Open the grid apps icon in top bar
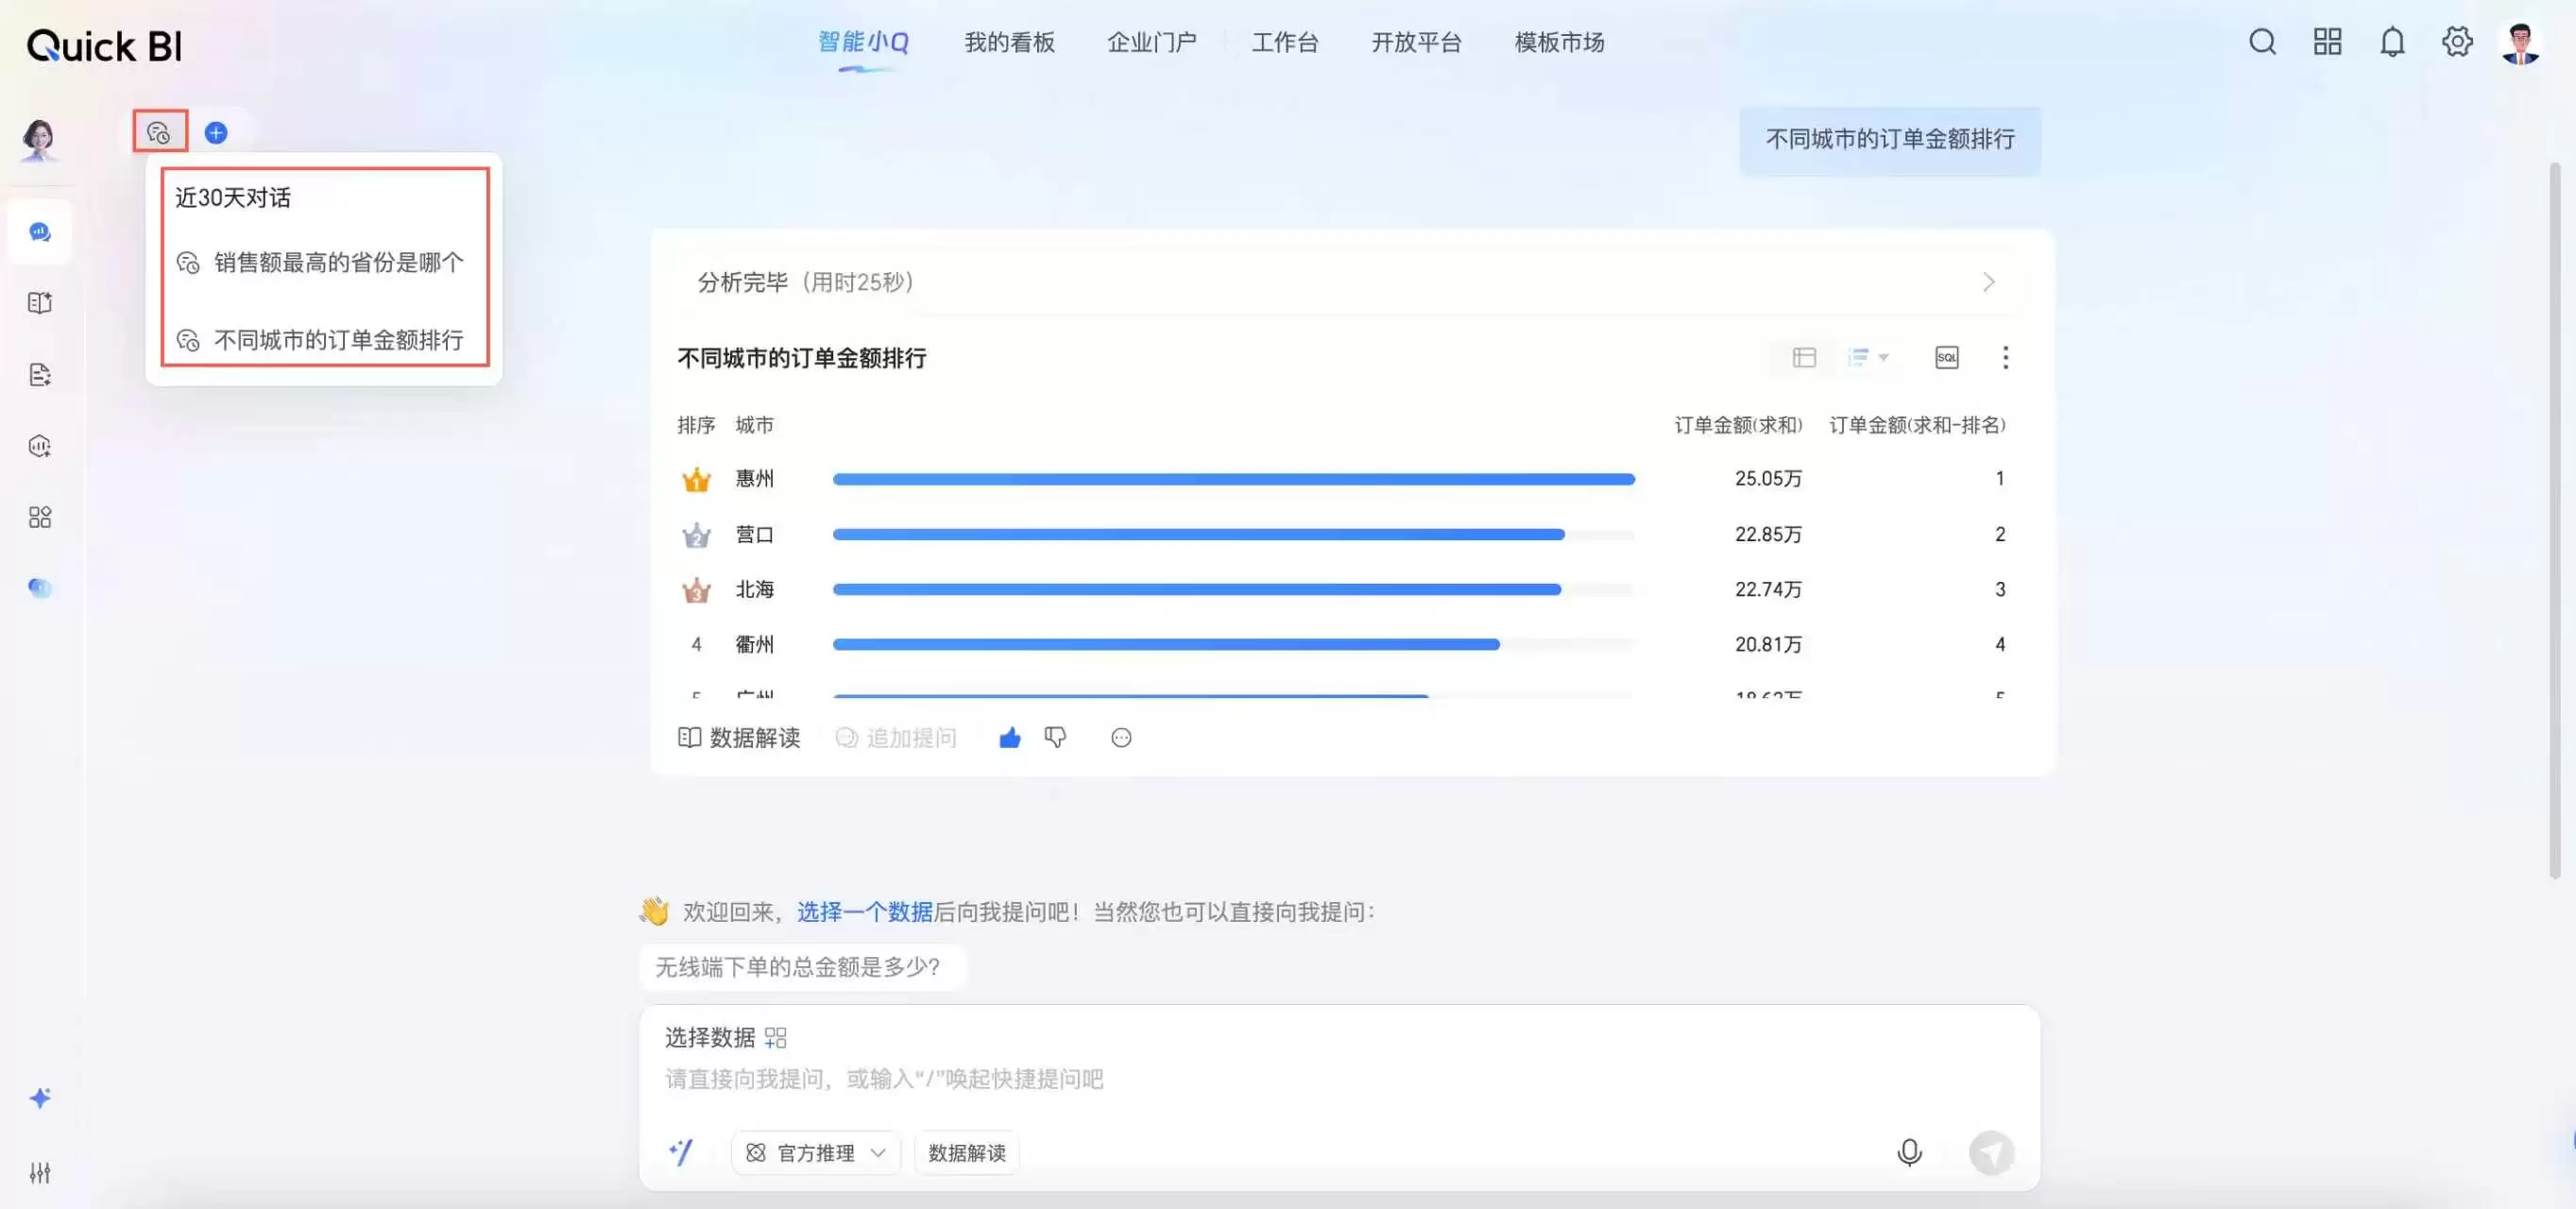The image size is (2576, 1209). tap(2328, 42)
